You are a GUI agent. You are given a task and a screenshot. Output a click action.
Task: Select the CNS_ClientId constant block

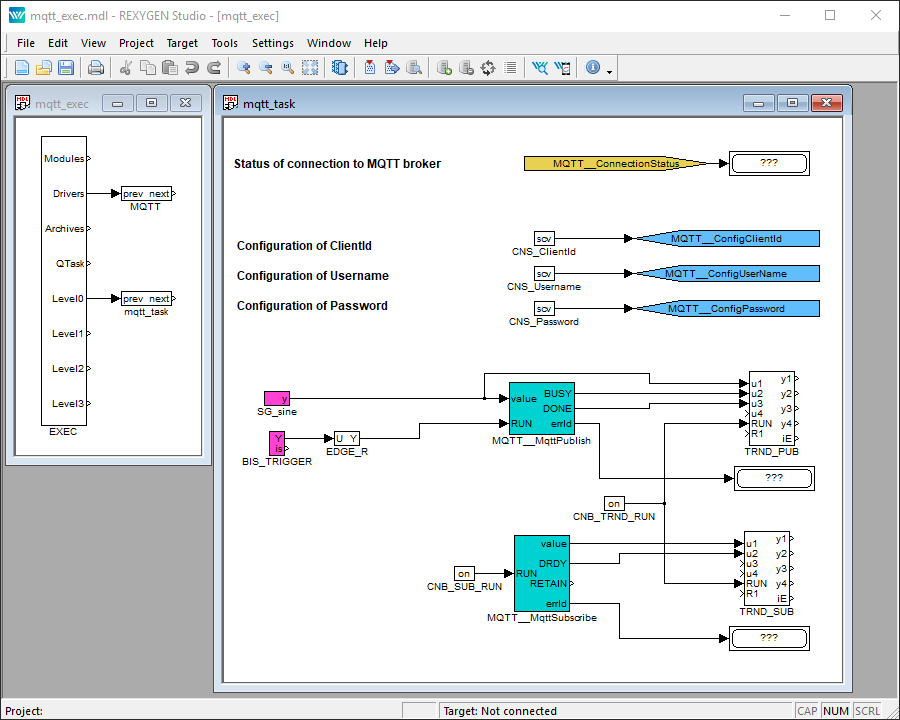544,238
